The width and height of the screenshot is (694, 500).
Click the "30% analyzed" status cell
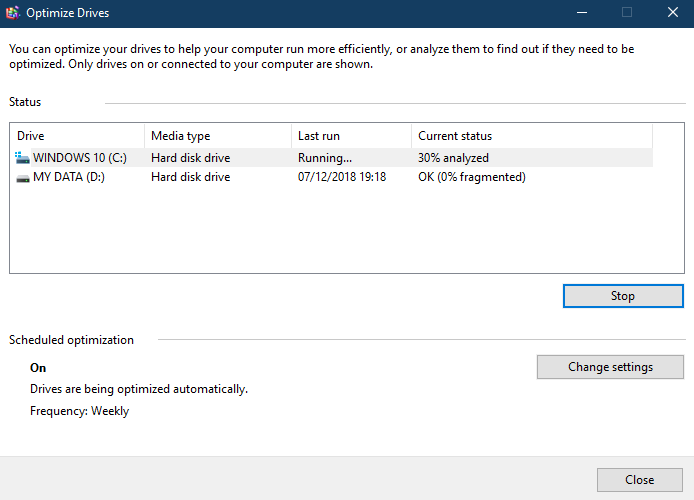(453, 158)
